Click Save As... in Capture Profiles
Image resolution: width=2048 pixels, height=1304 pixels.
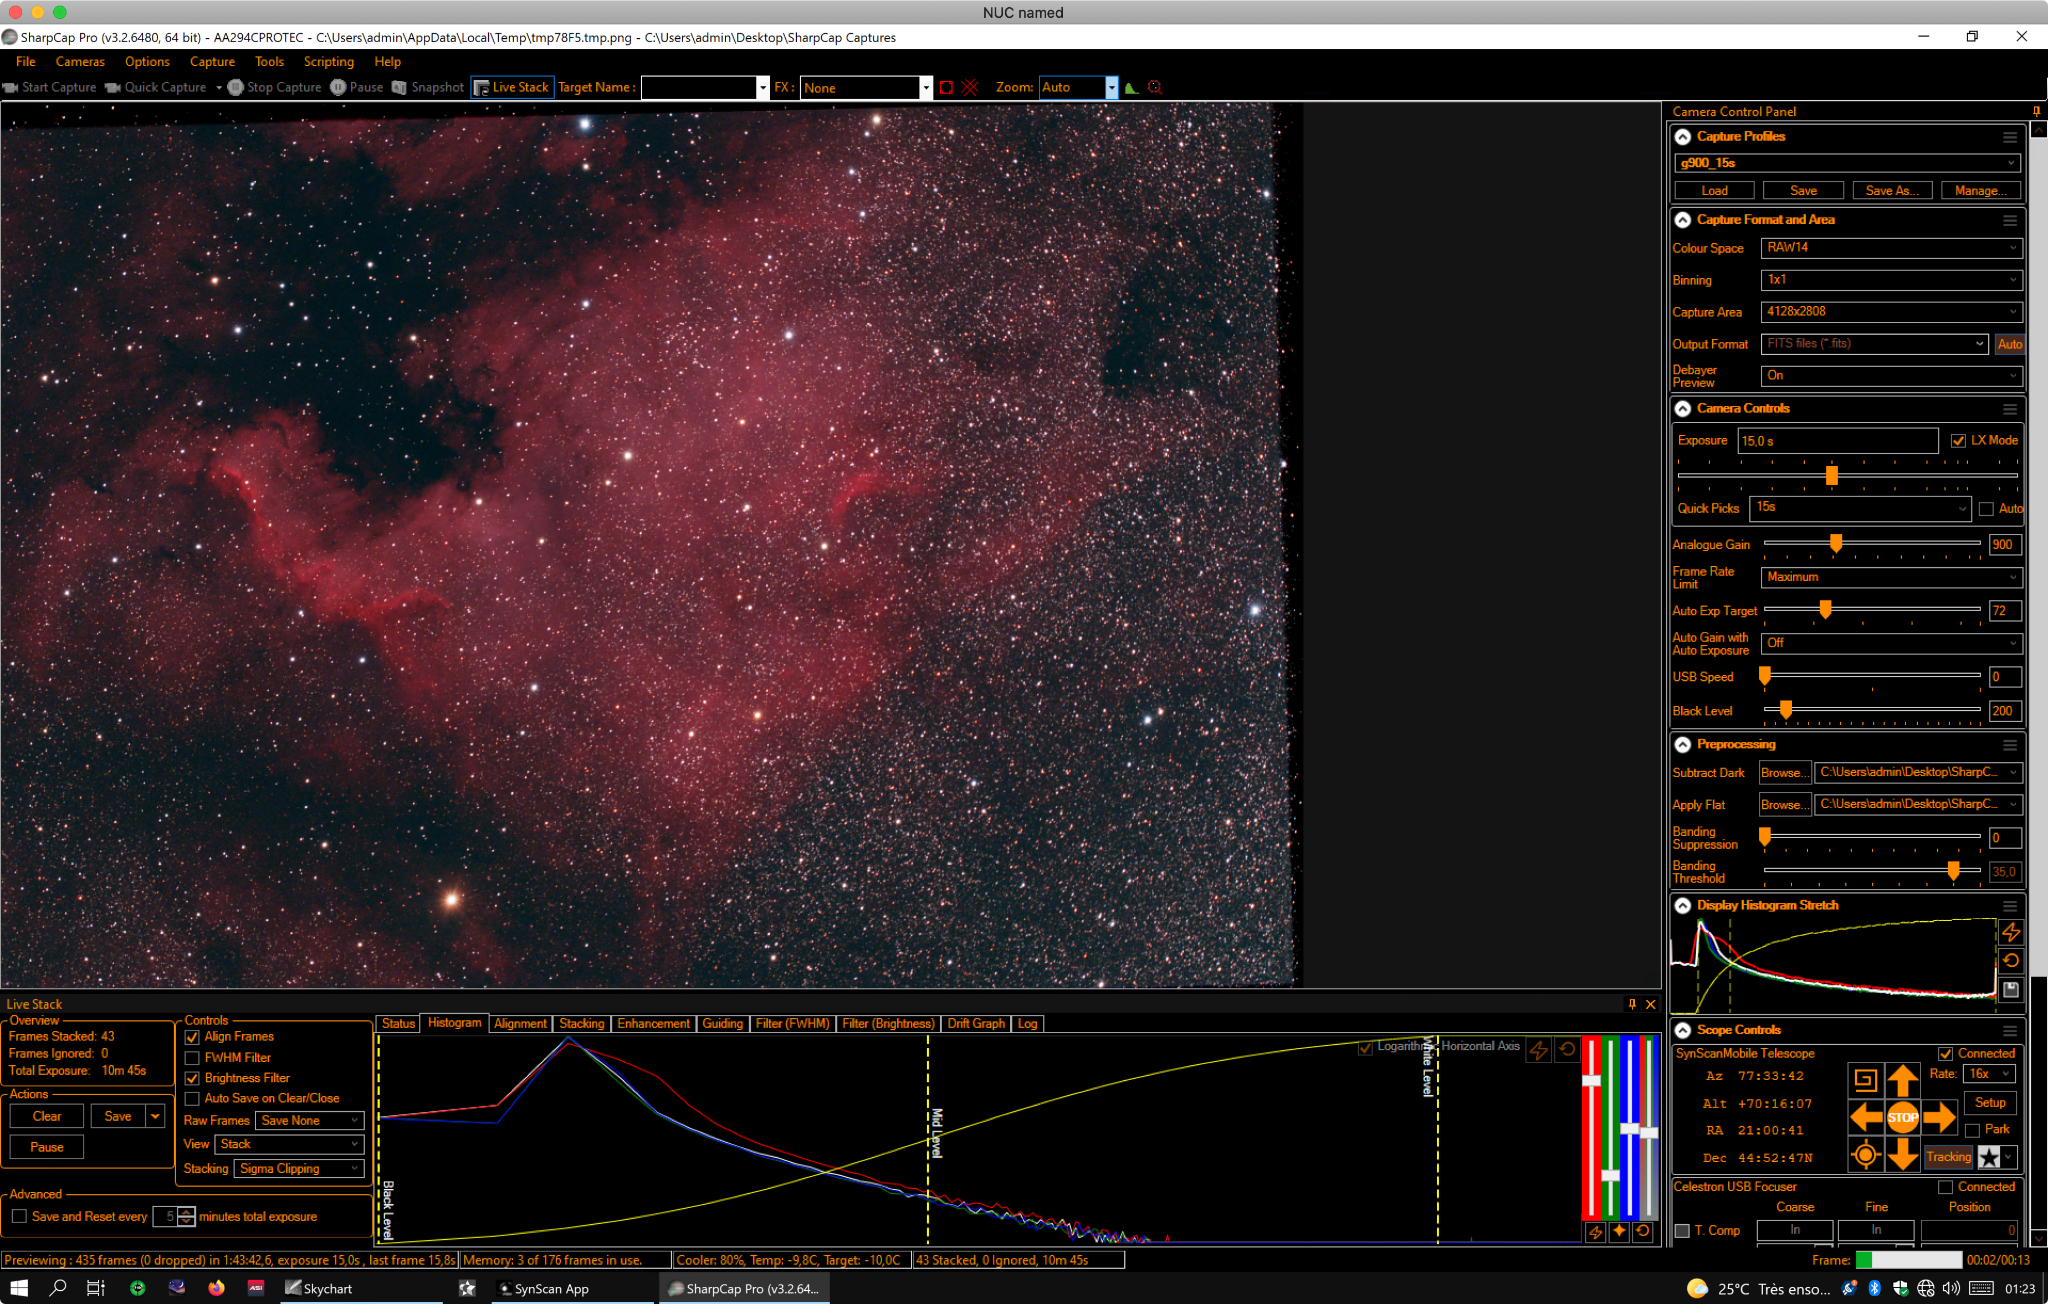[1892, 191]
